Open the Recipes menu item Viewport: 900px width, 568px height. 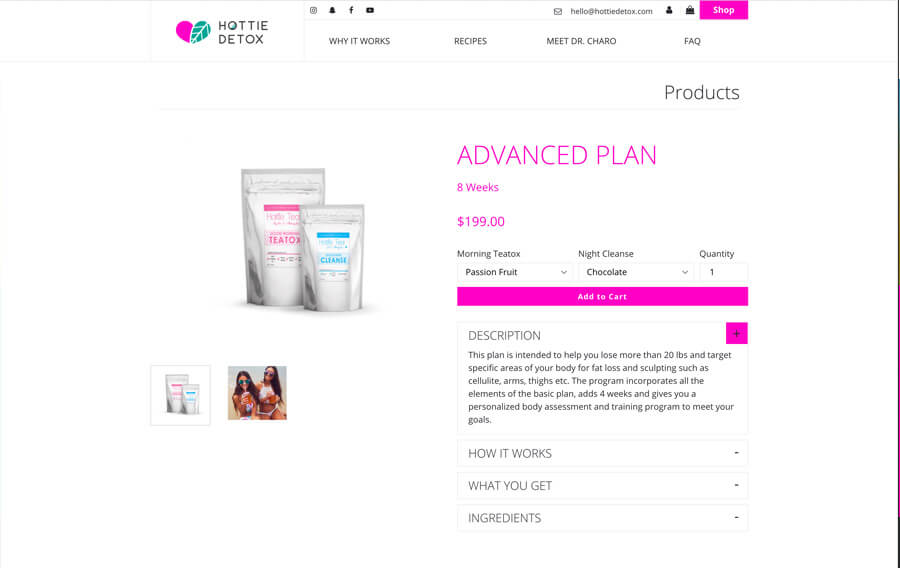470,41
